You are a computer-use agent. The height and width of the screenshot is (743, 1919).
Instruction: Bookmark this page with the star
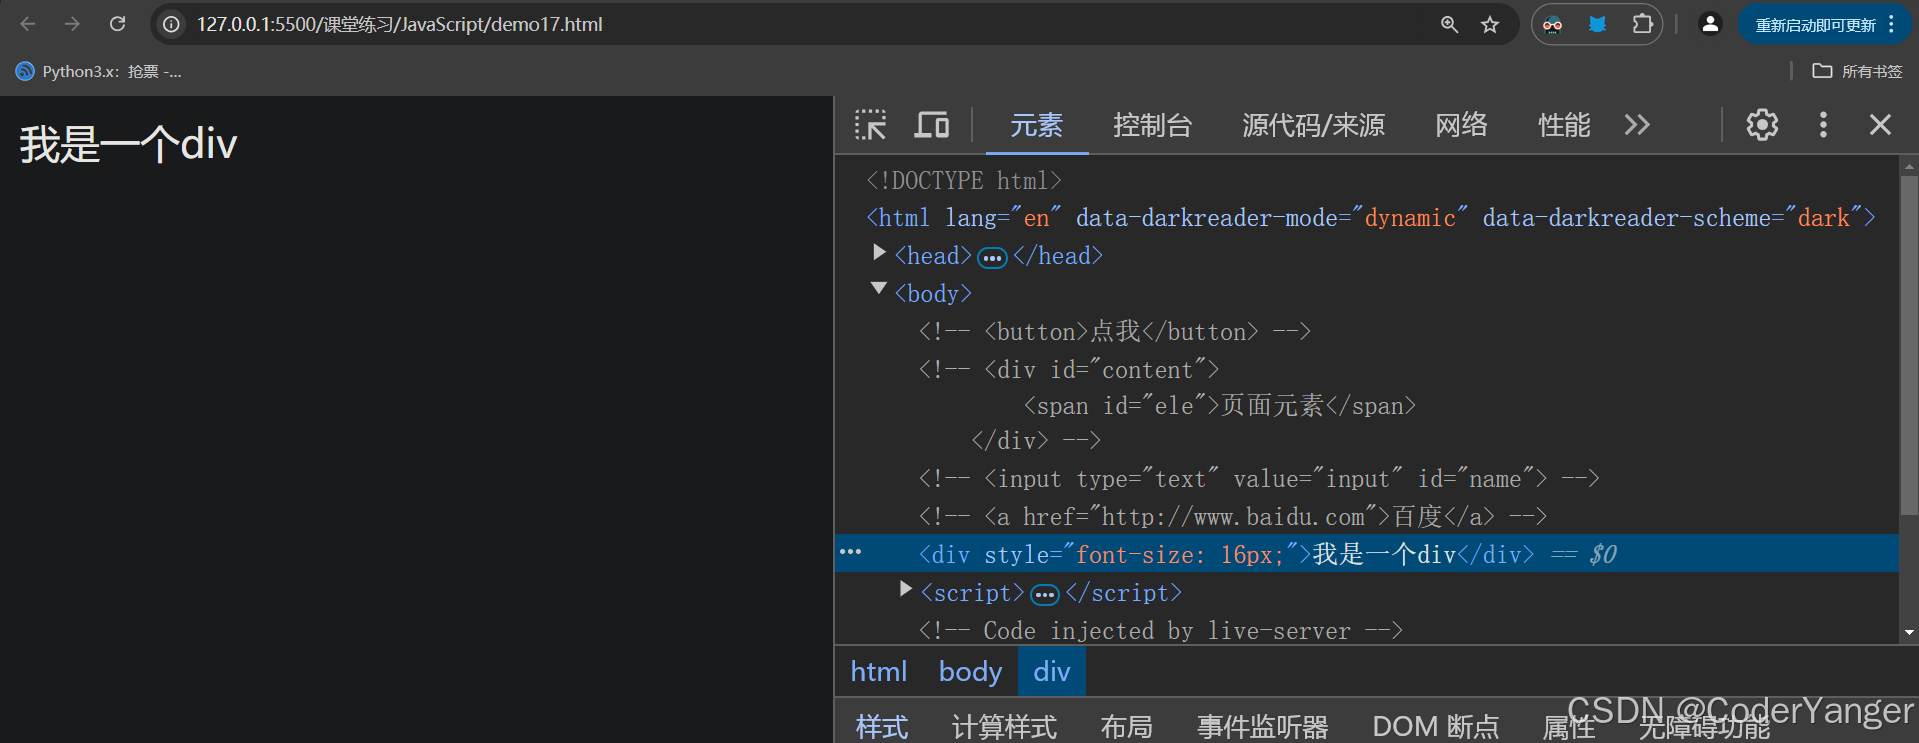[1490, 24]
